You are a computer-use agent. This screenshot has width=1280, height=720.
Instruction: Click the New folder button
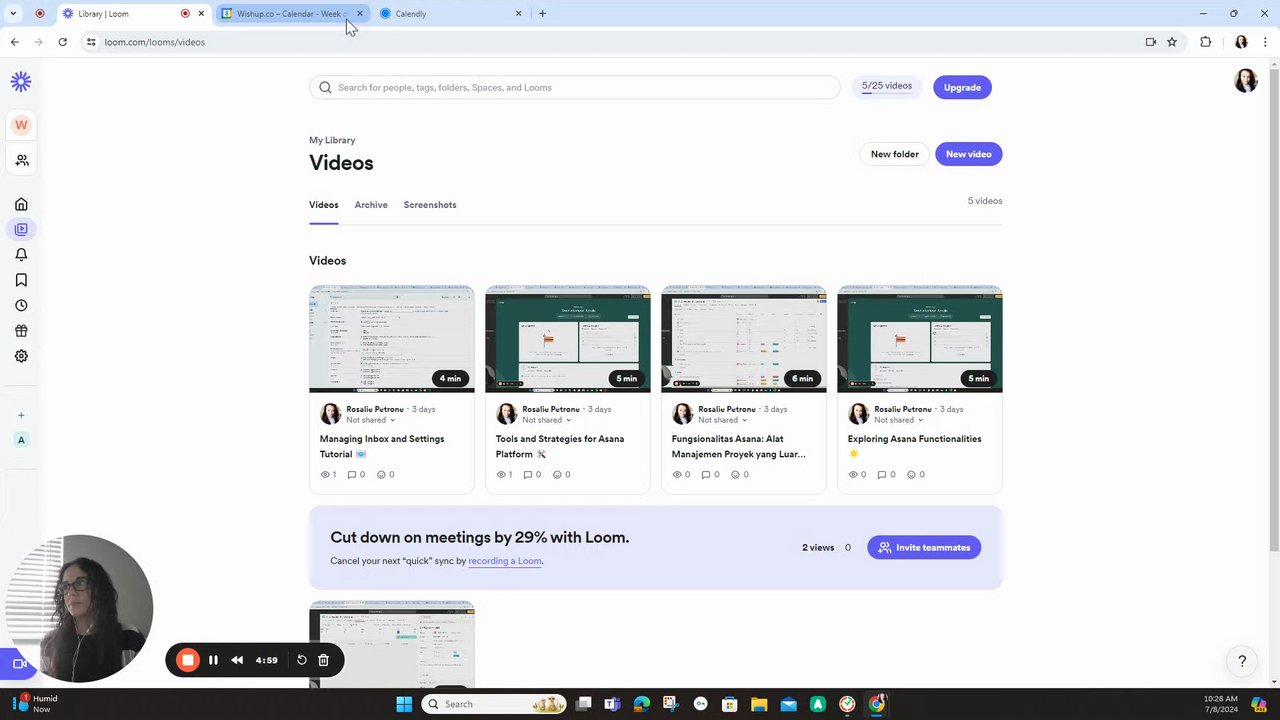(894, 154)
